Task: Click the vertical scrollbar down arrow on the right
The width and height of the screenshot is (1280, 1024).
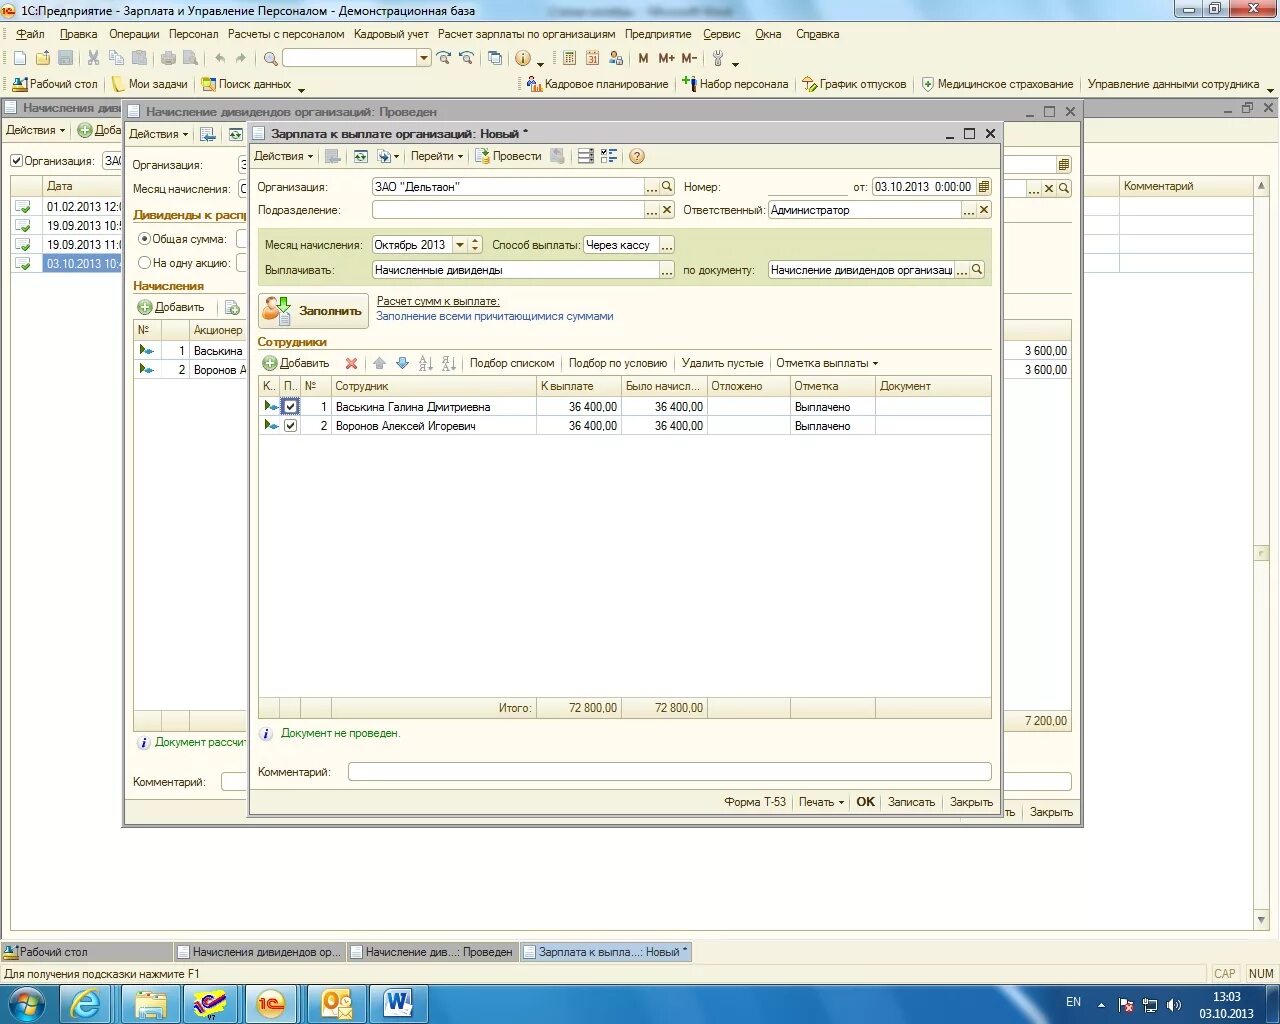Action: pyautogui.click(x=1261, y=921)
